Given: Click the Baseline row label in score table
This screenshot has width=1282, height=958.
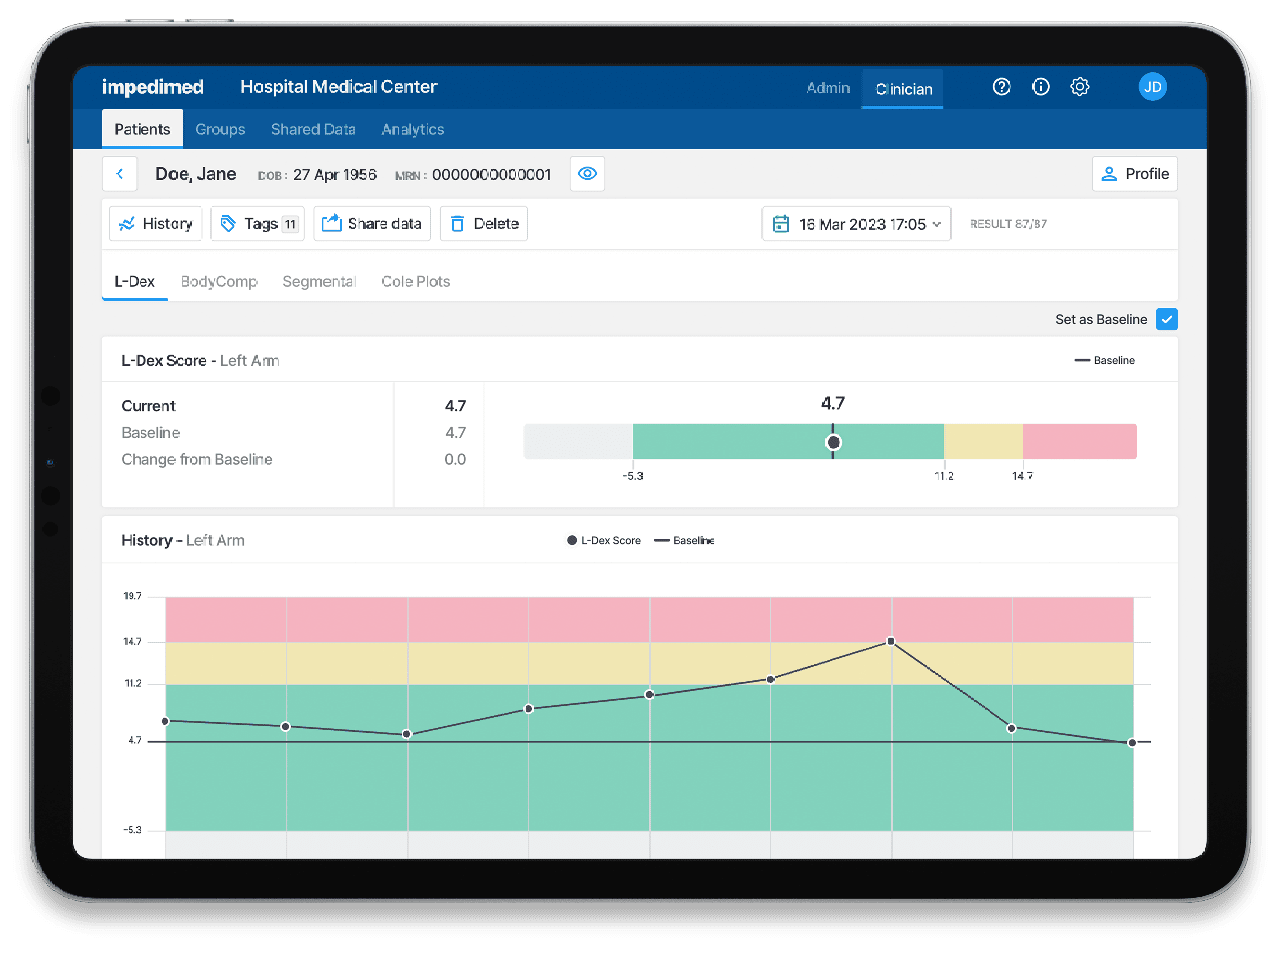Looking at the screenshot, I should tap(151, 433).
